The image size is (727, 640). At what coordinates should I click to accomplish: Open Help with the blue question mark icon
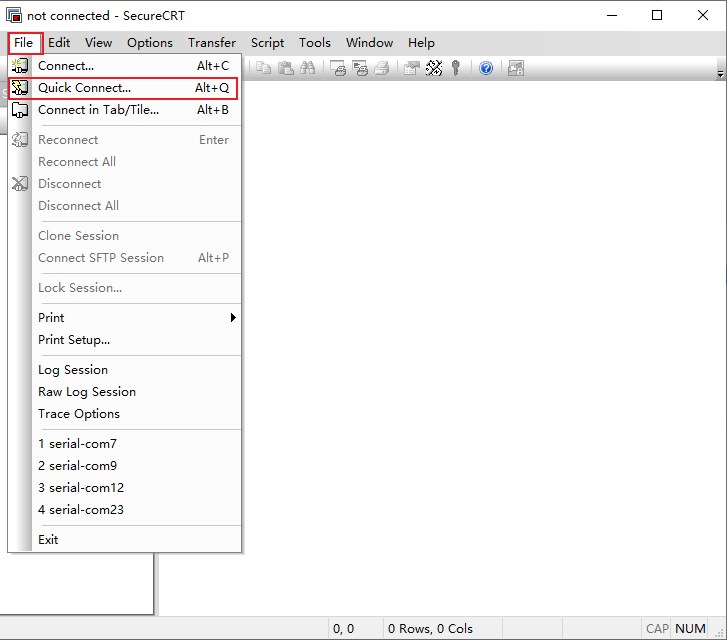[486, 68]
